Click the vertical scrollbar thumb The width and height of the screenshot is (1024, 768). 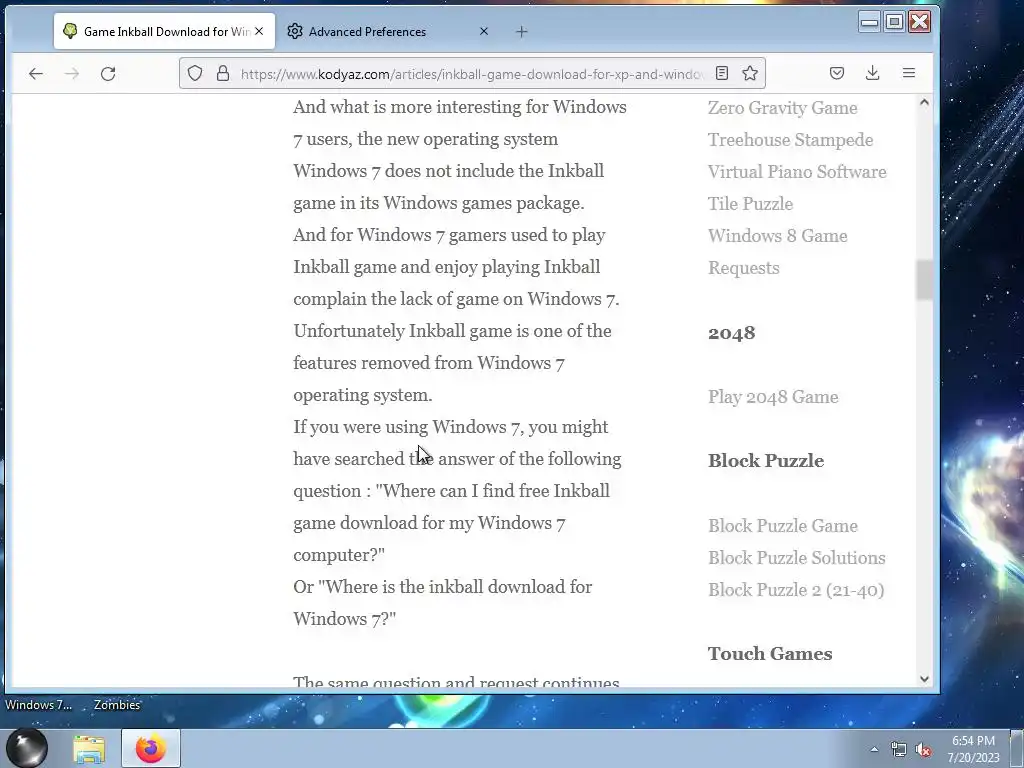pyautogui.click(x=924, y=280)
